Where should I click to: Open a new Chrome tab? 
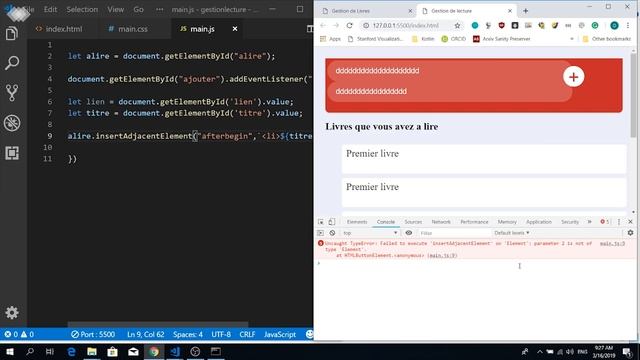(525, 11)
